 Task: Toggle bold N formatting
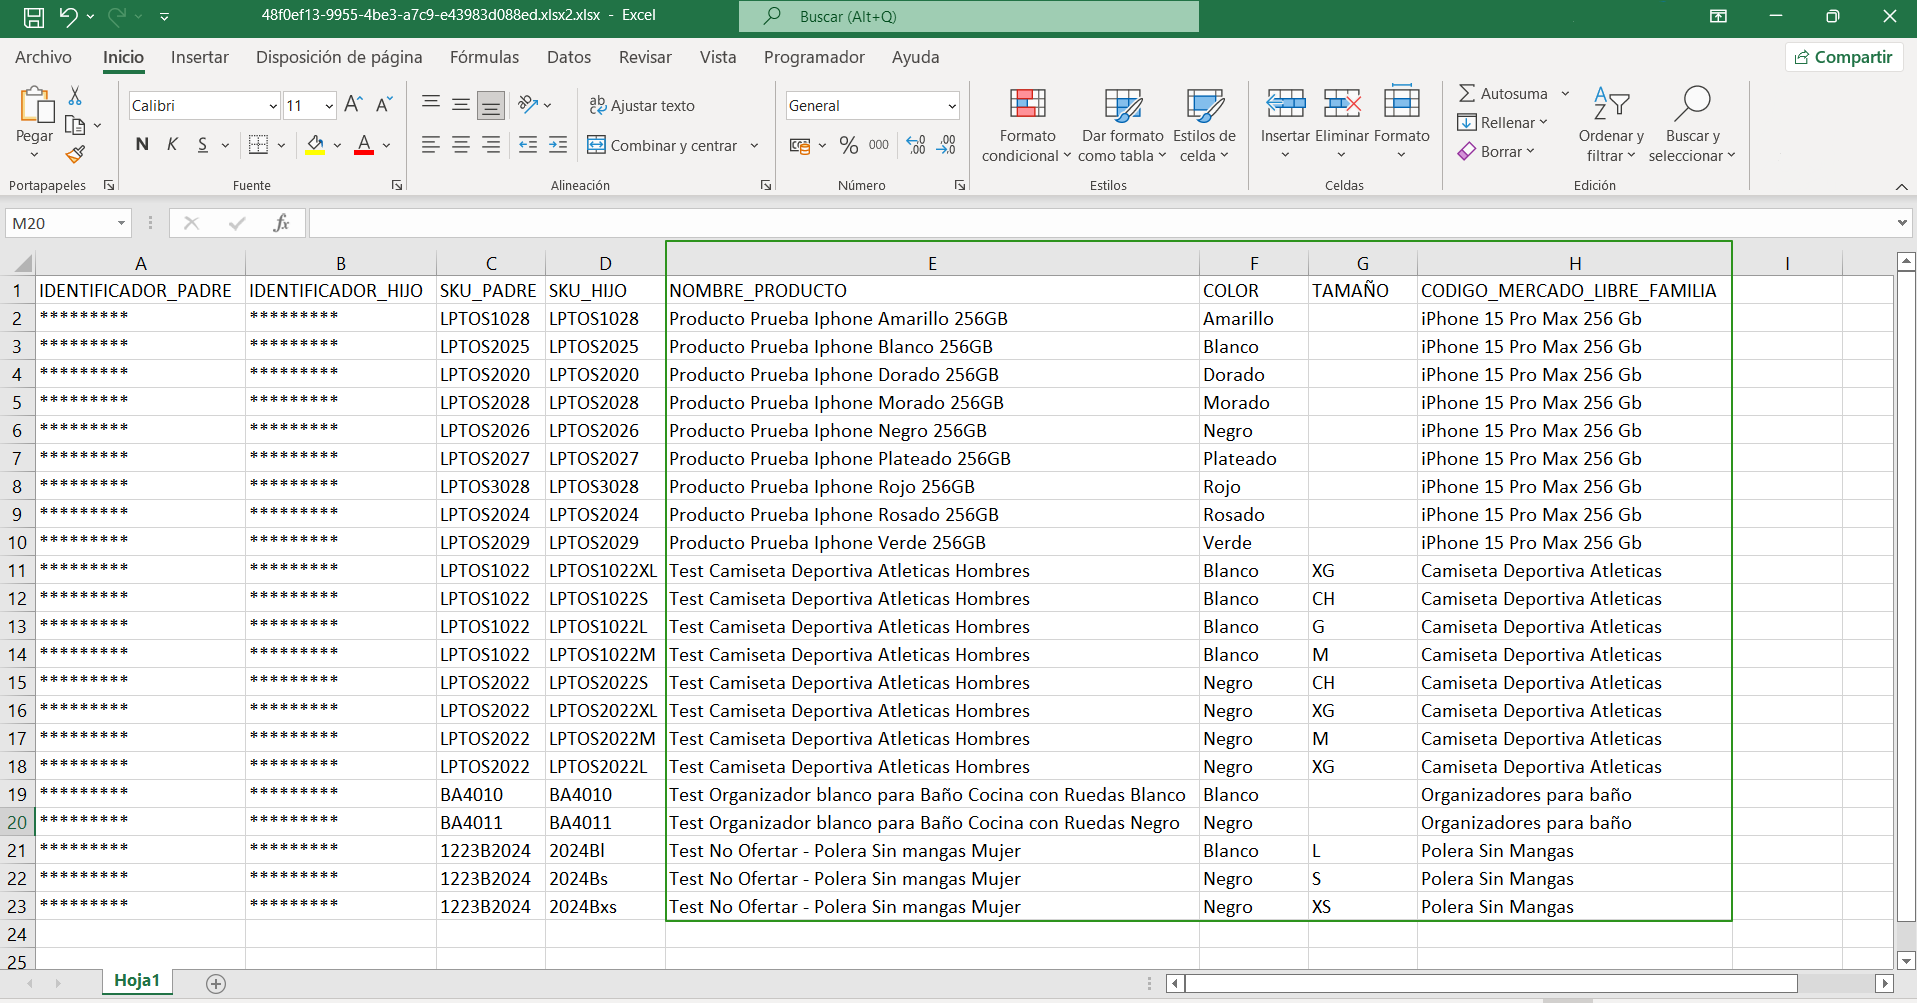pos(142,145)
